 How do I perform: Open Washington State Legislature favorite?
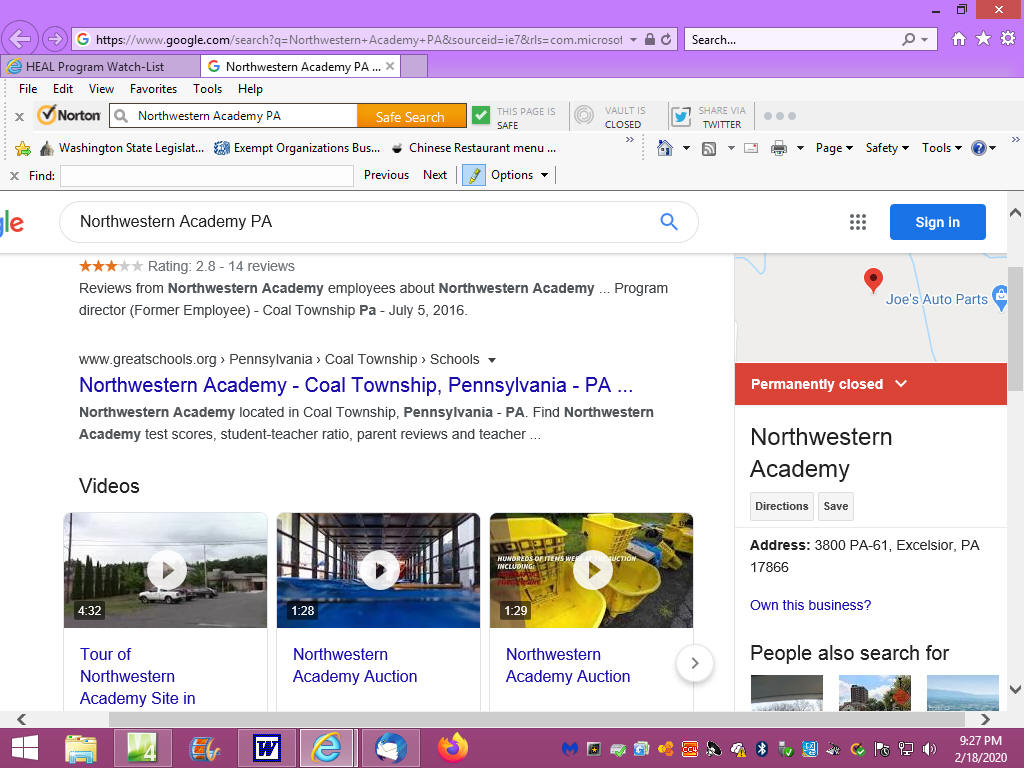122,148
